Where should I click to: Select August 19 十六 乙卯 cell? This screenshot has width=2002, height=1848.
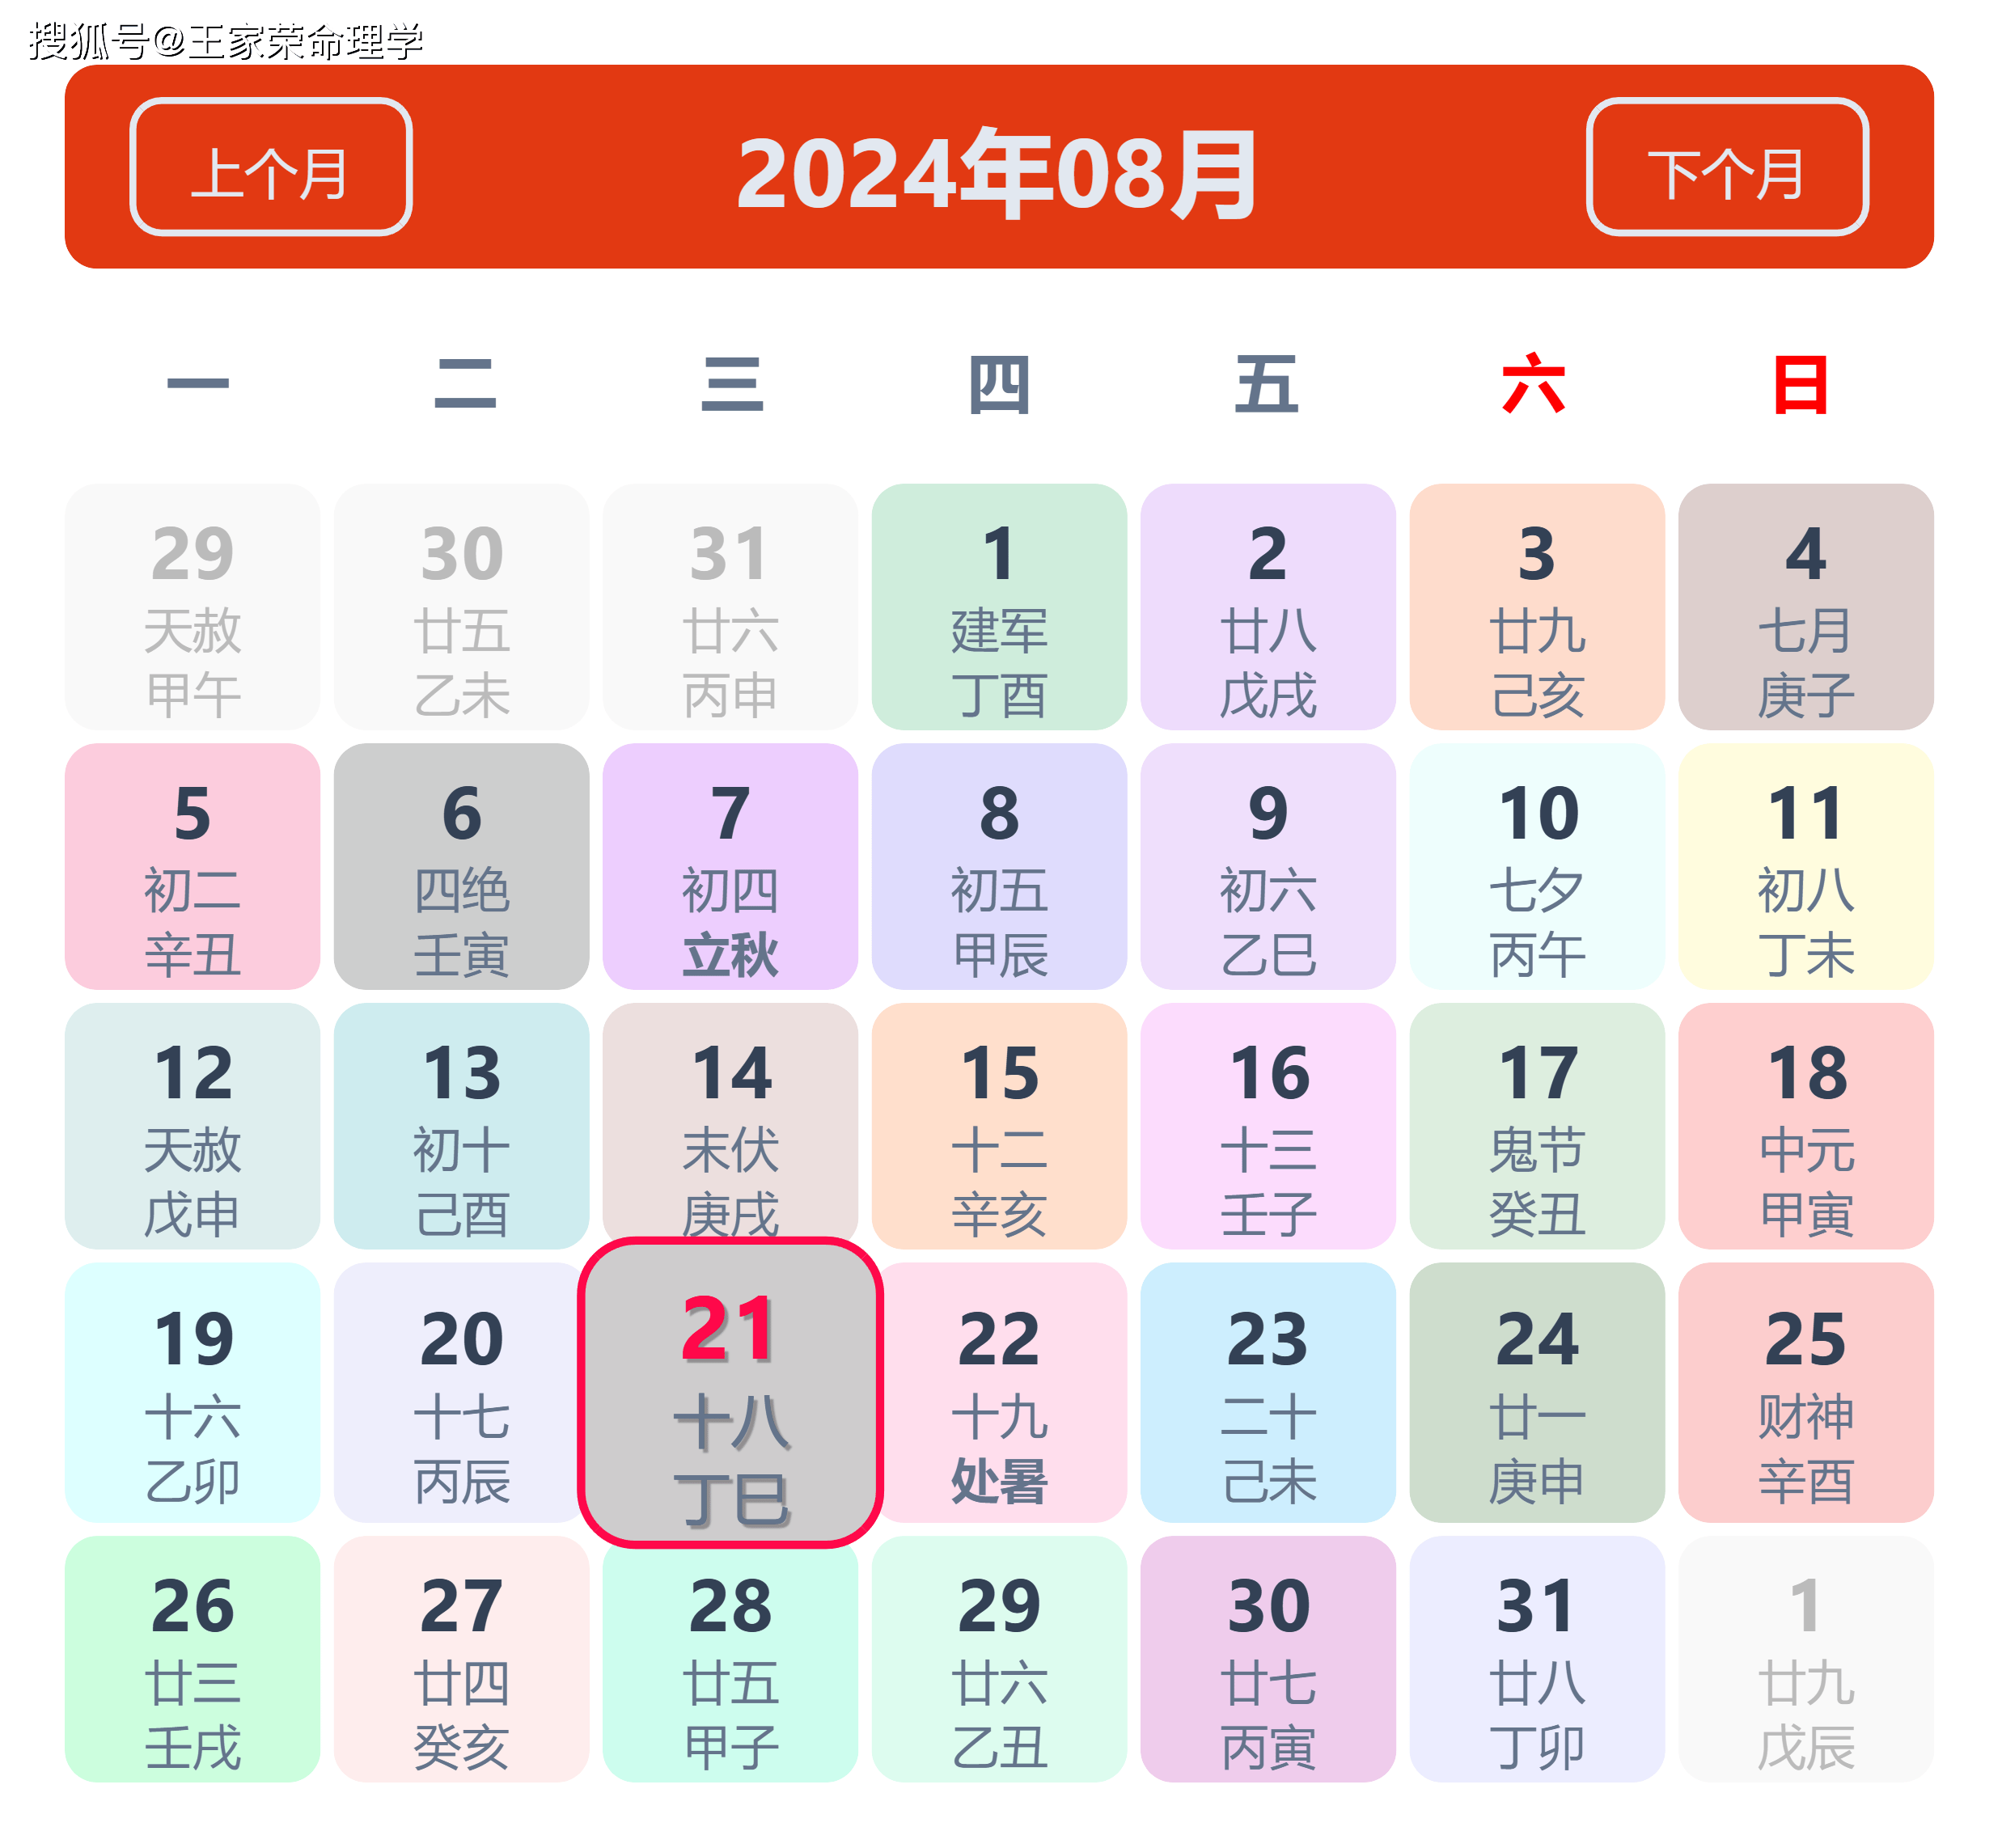[x=193, y=1393]
